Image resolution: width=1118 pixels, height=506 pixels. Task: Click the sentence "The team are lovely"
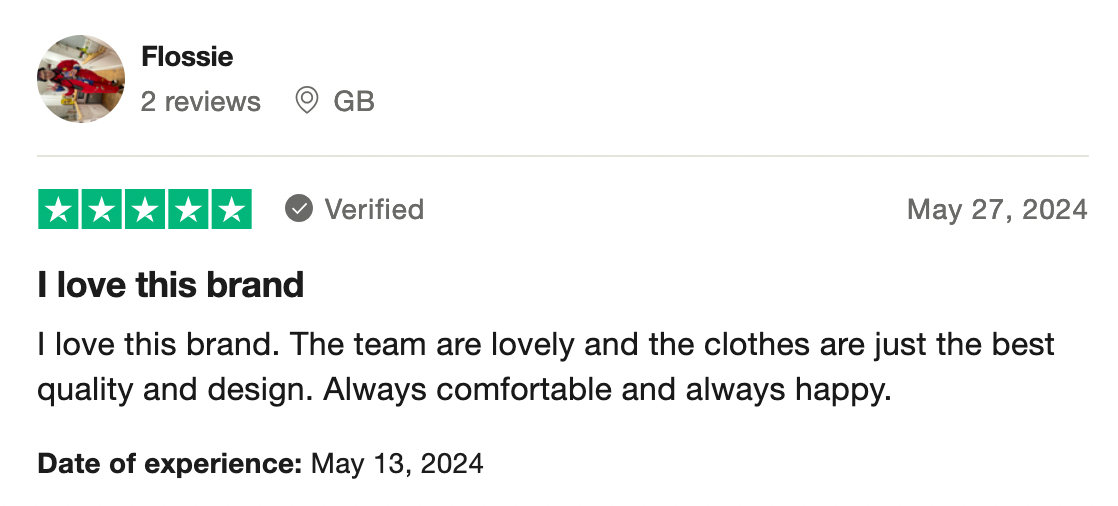pos(421,345)
